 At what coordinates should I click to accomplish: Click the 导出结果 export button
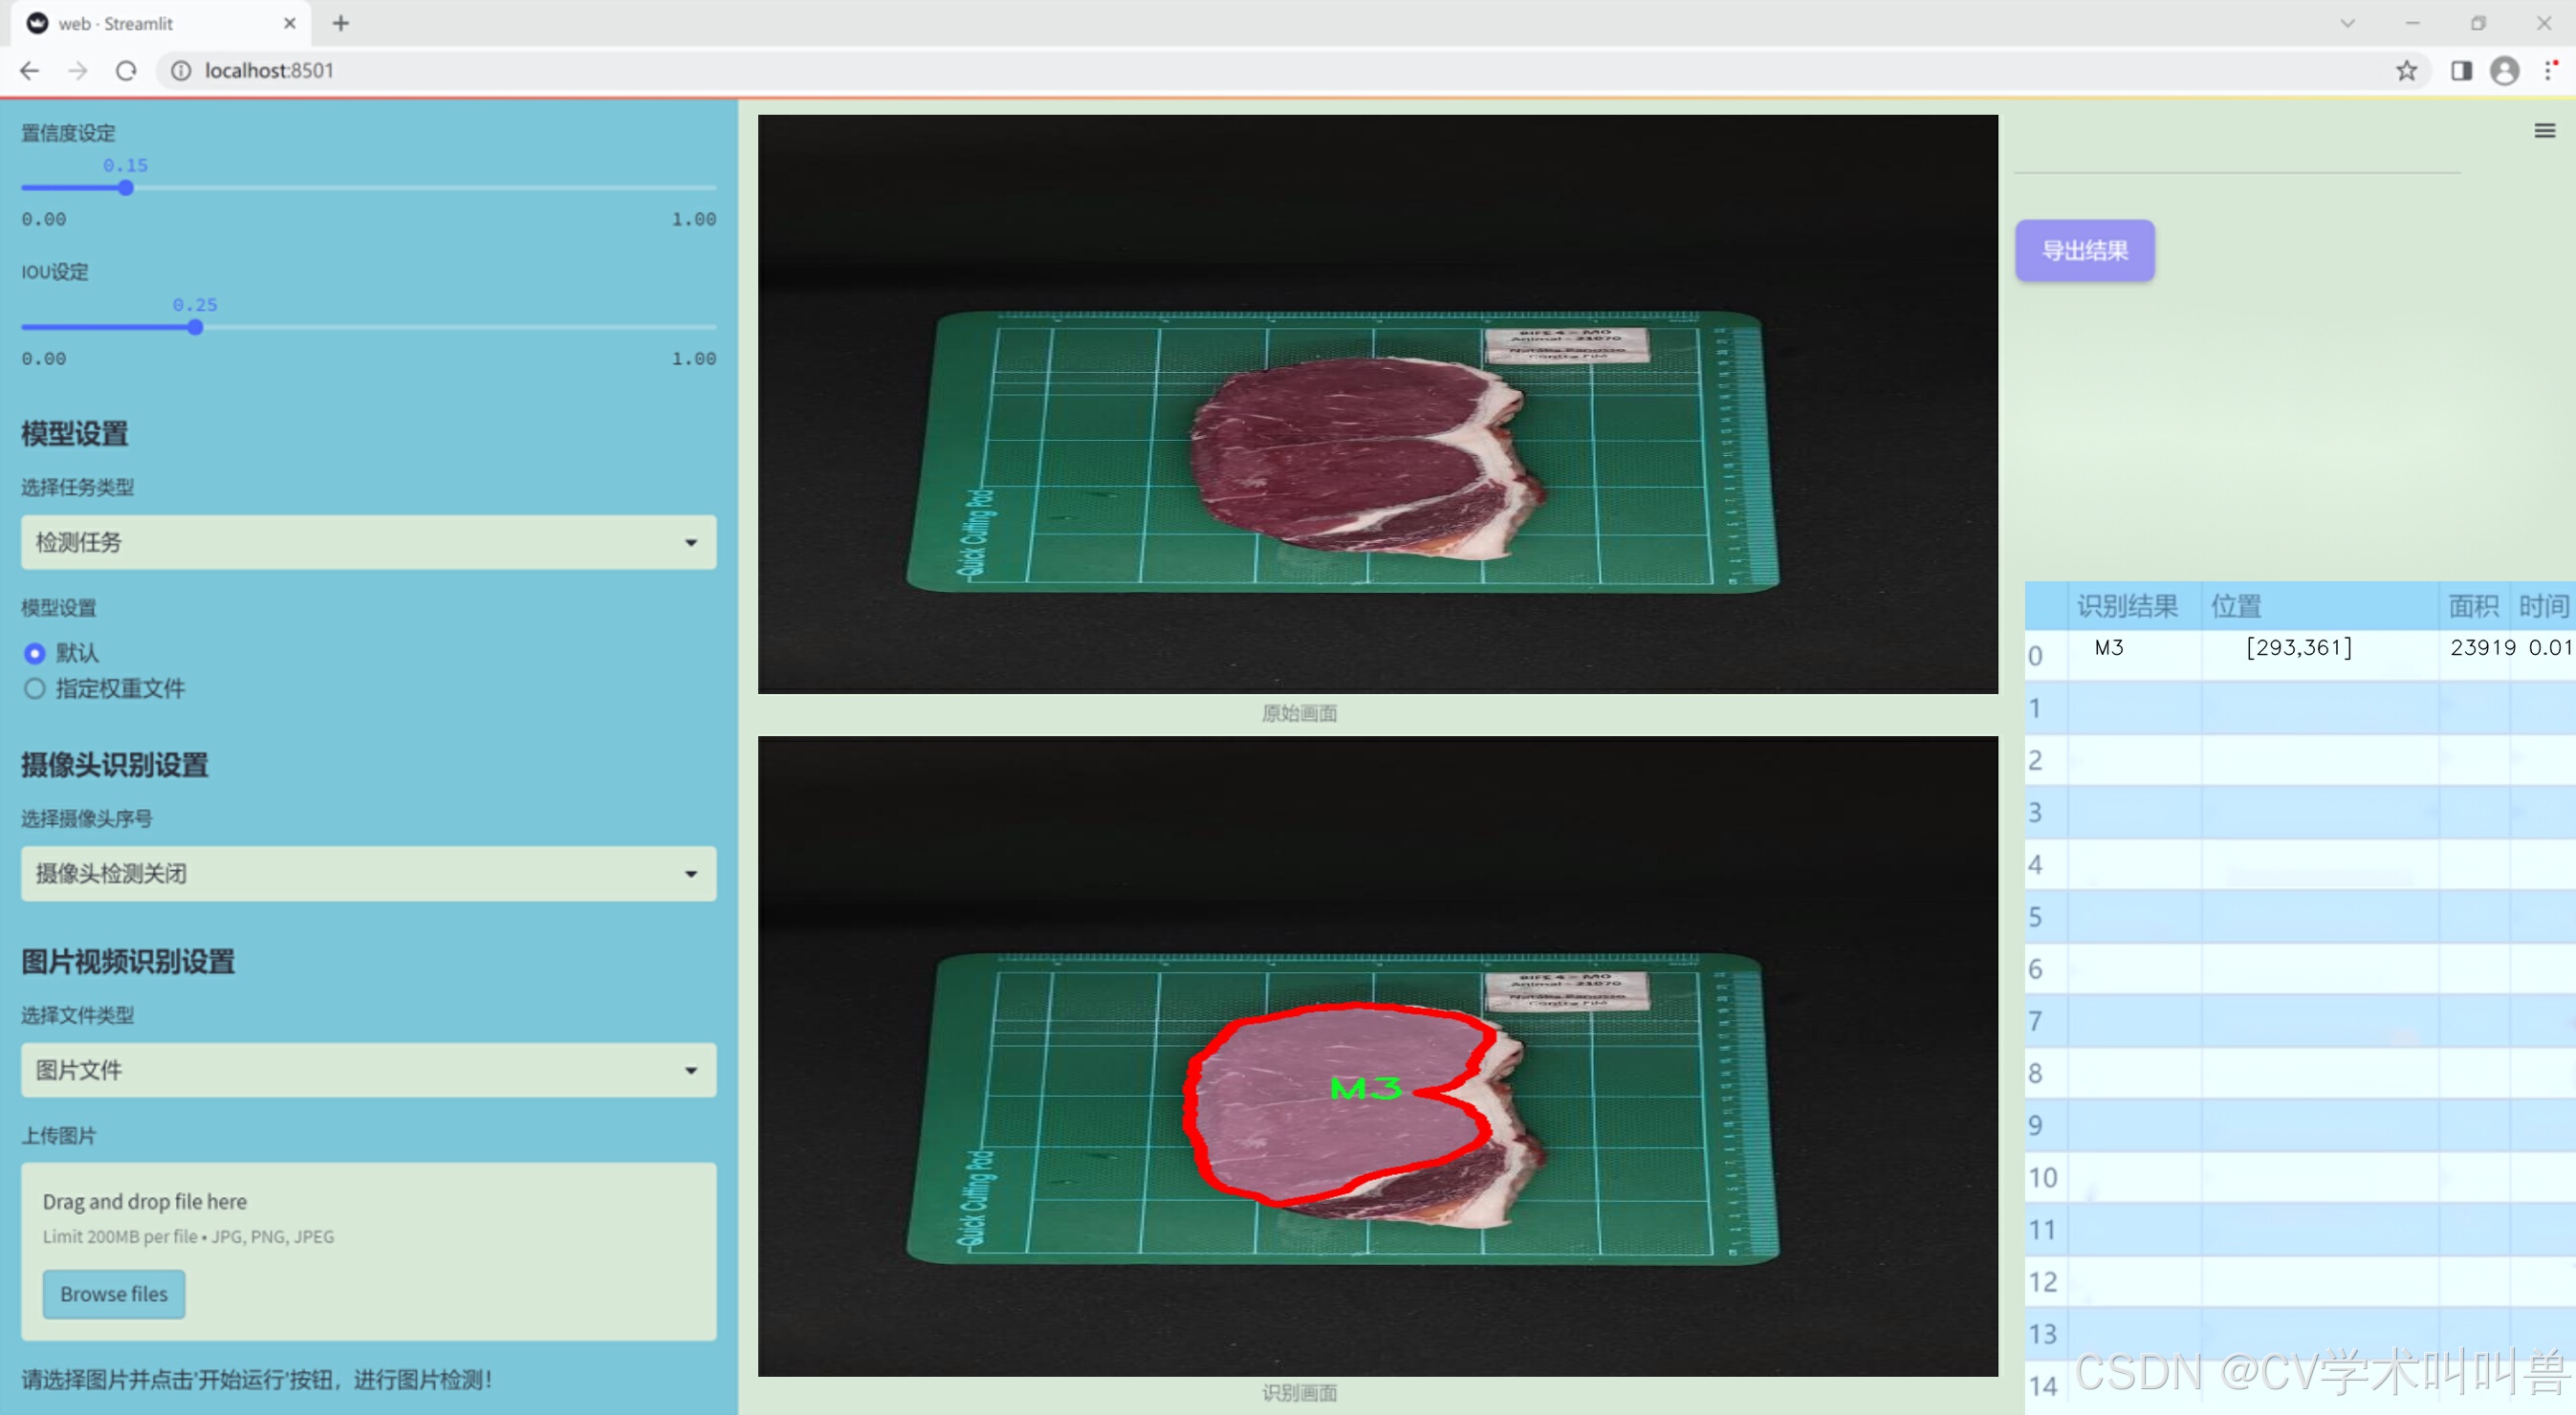pos(2084,250)
